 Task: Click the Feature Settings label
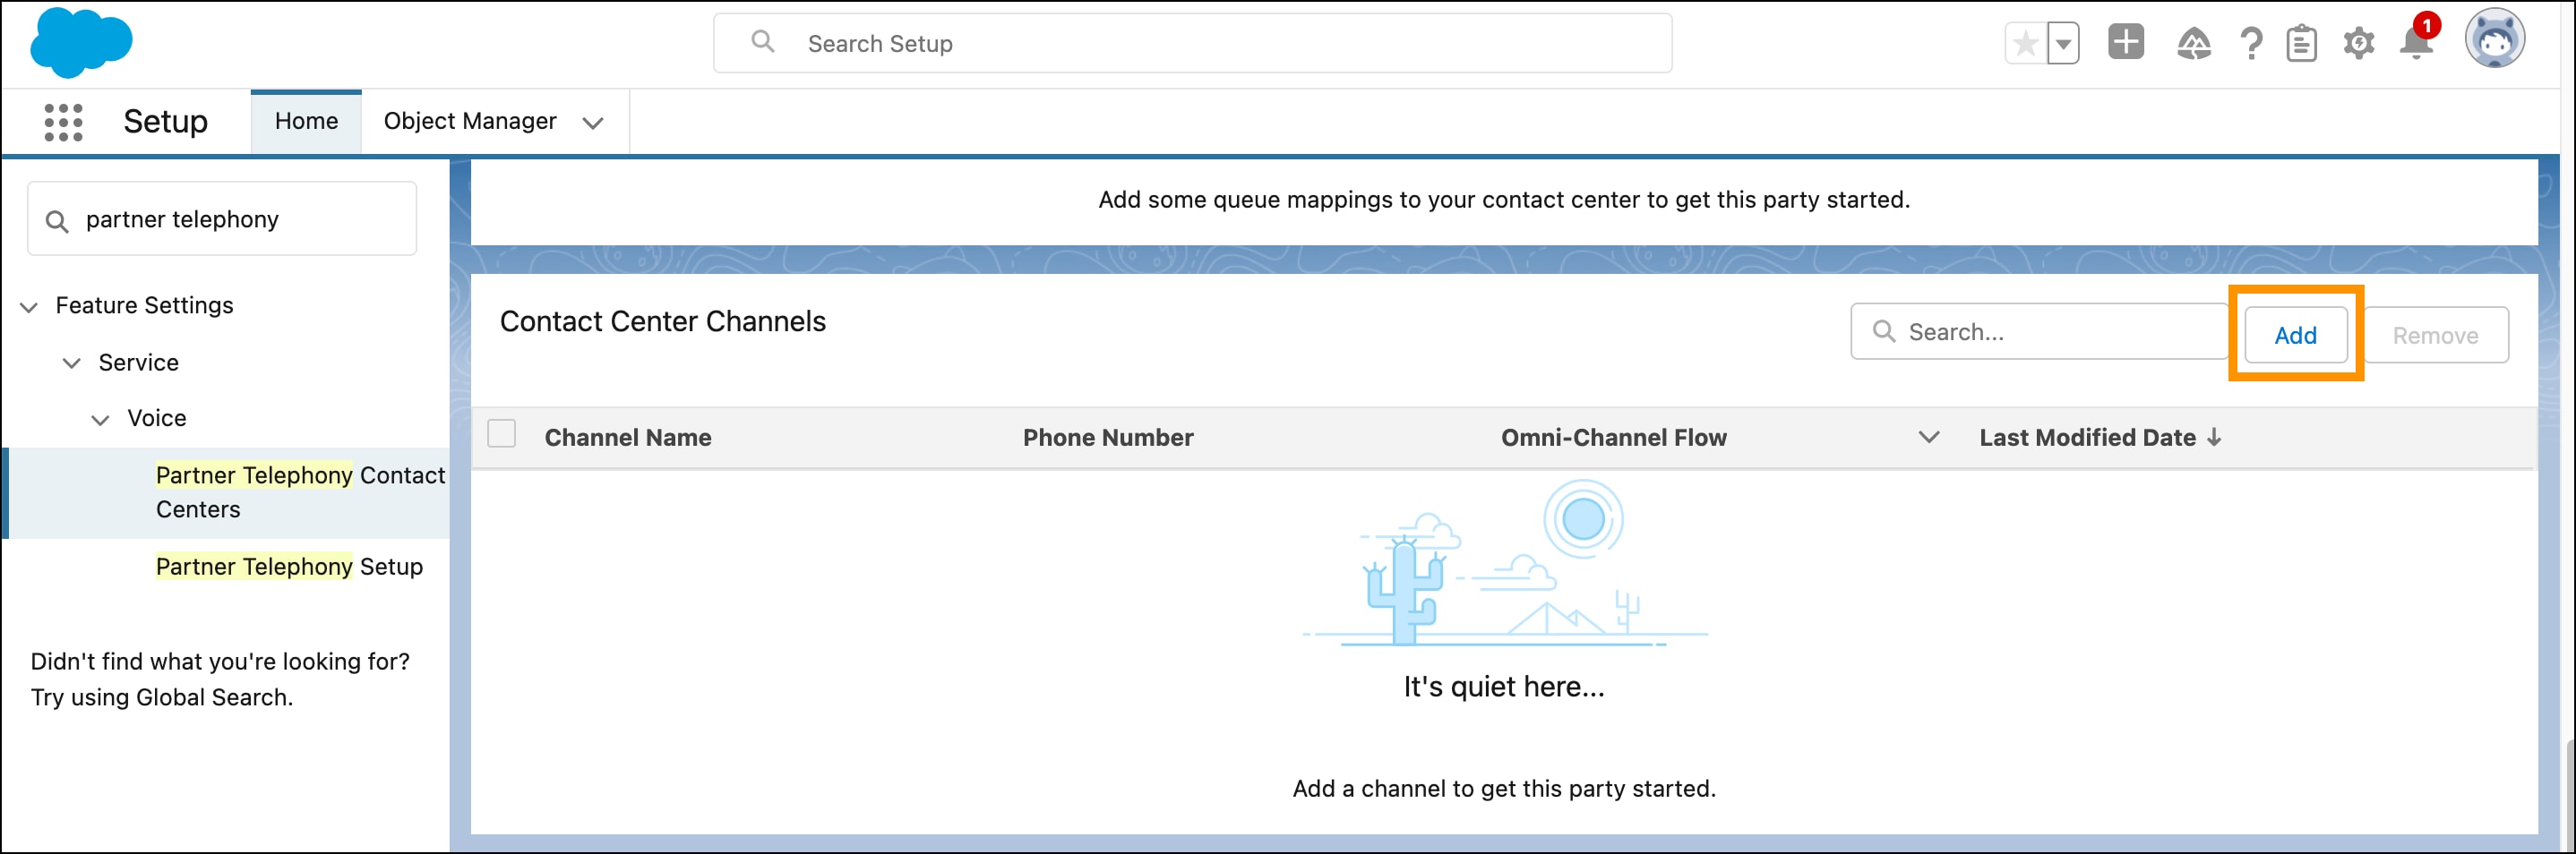144,306
